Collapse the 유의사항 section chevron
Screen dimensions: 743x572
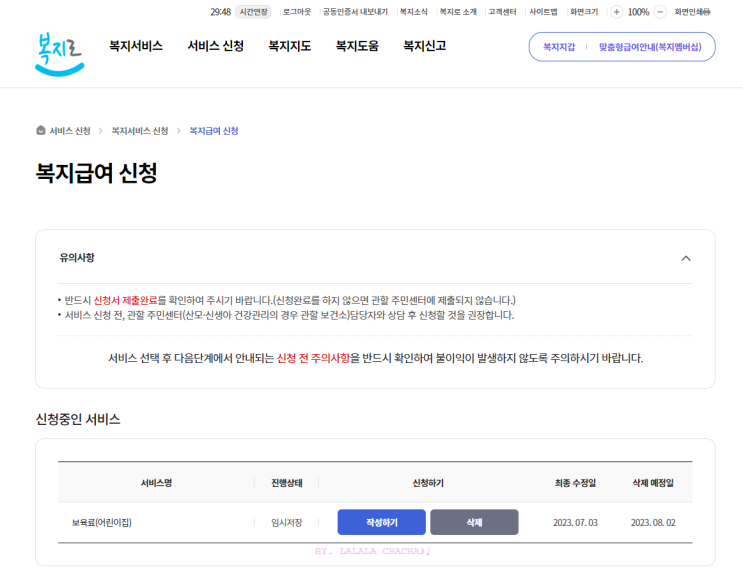point(686,258)
